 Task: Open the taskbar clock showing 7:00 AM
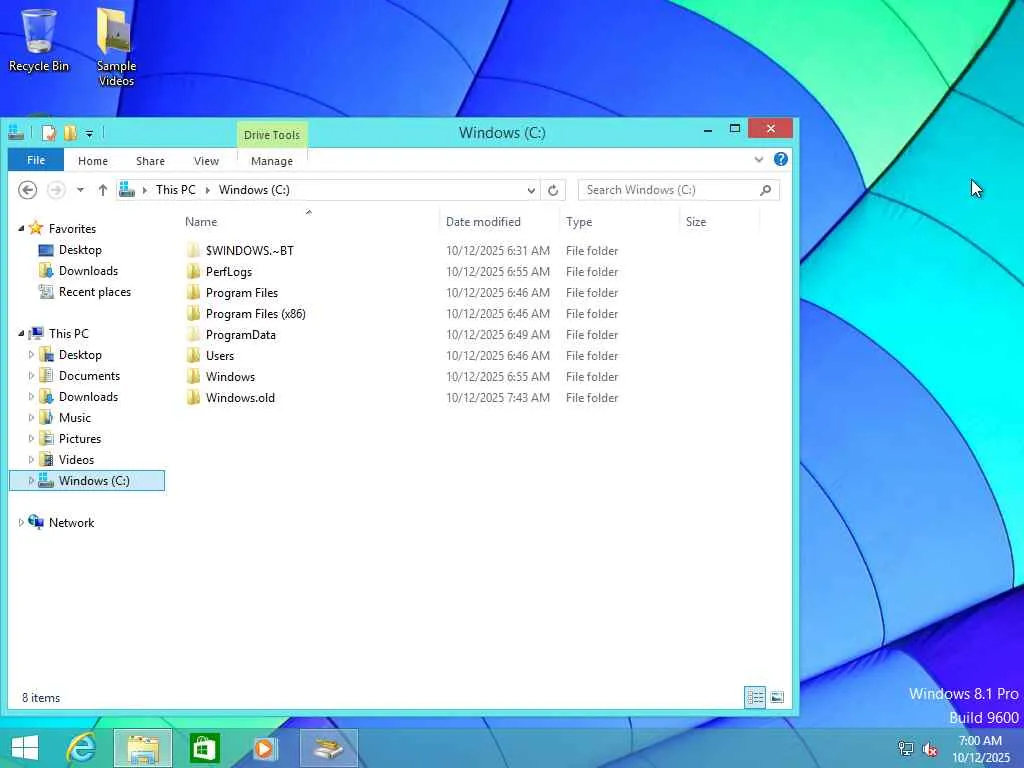[x=980, y=749]
